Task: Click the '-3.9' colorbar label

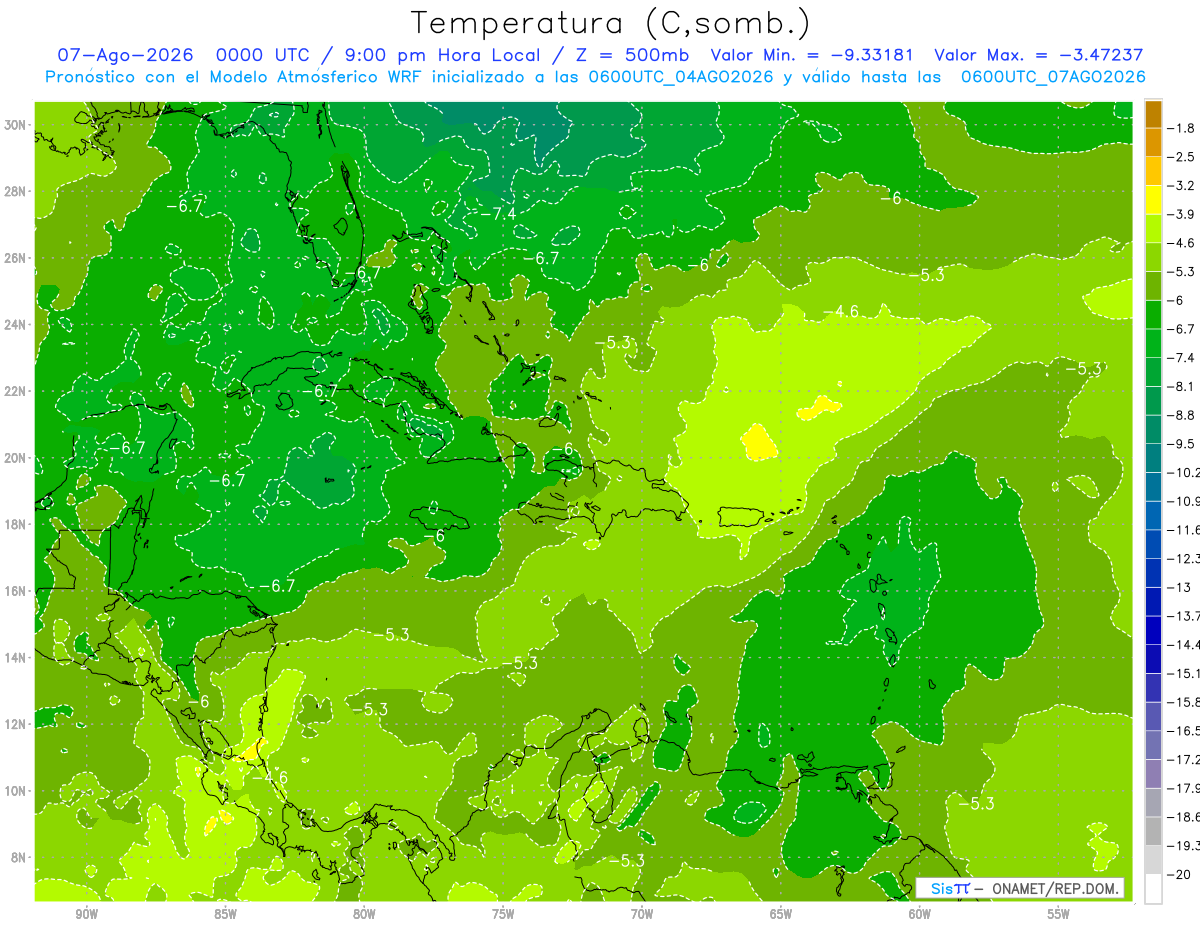Action: 1183,214
